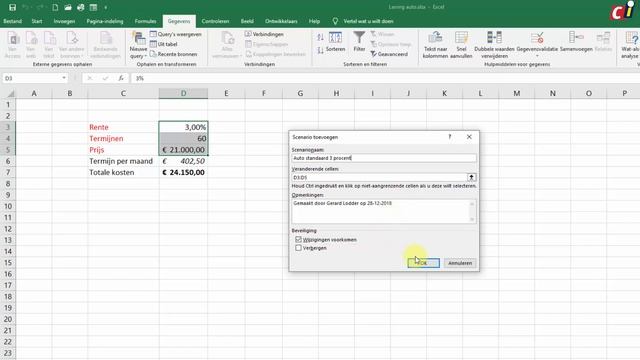Click the formula bar showing 3%
The image size is (640, 360).
pyautogui.click(x=384, y=78)
